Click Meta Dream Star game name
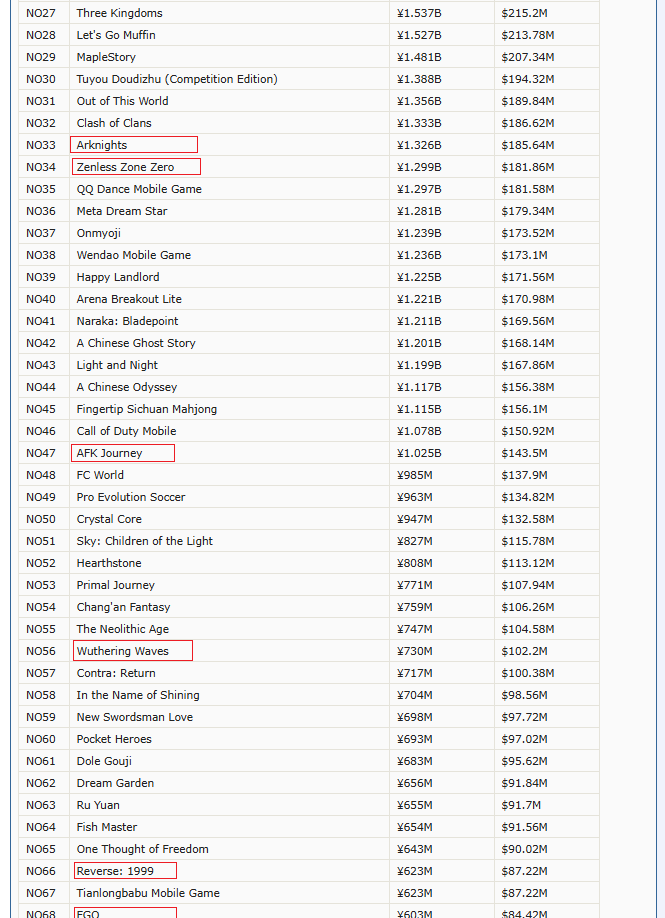This screenshot has width=665, height=918. tap(122, 211)
